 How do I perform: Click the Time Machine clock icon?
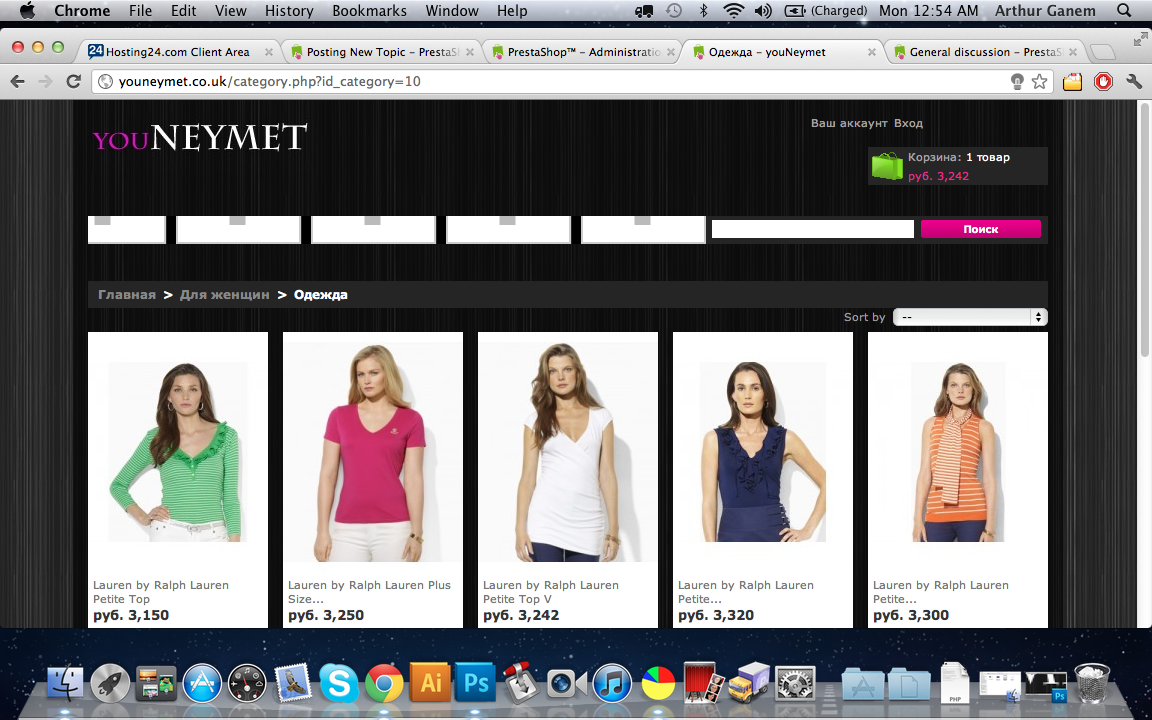point(673,10)
